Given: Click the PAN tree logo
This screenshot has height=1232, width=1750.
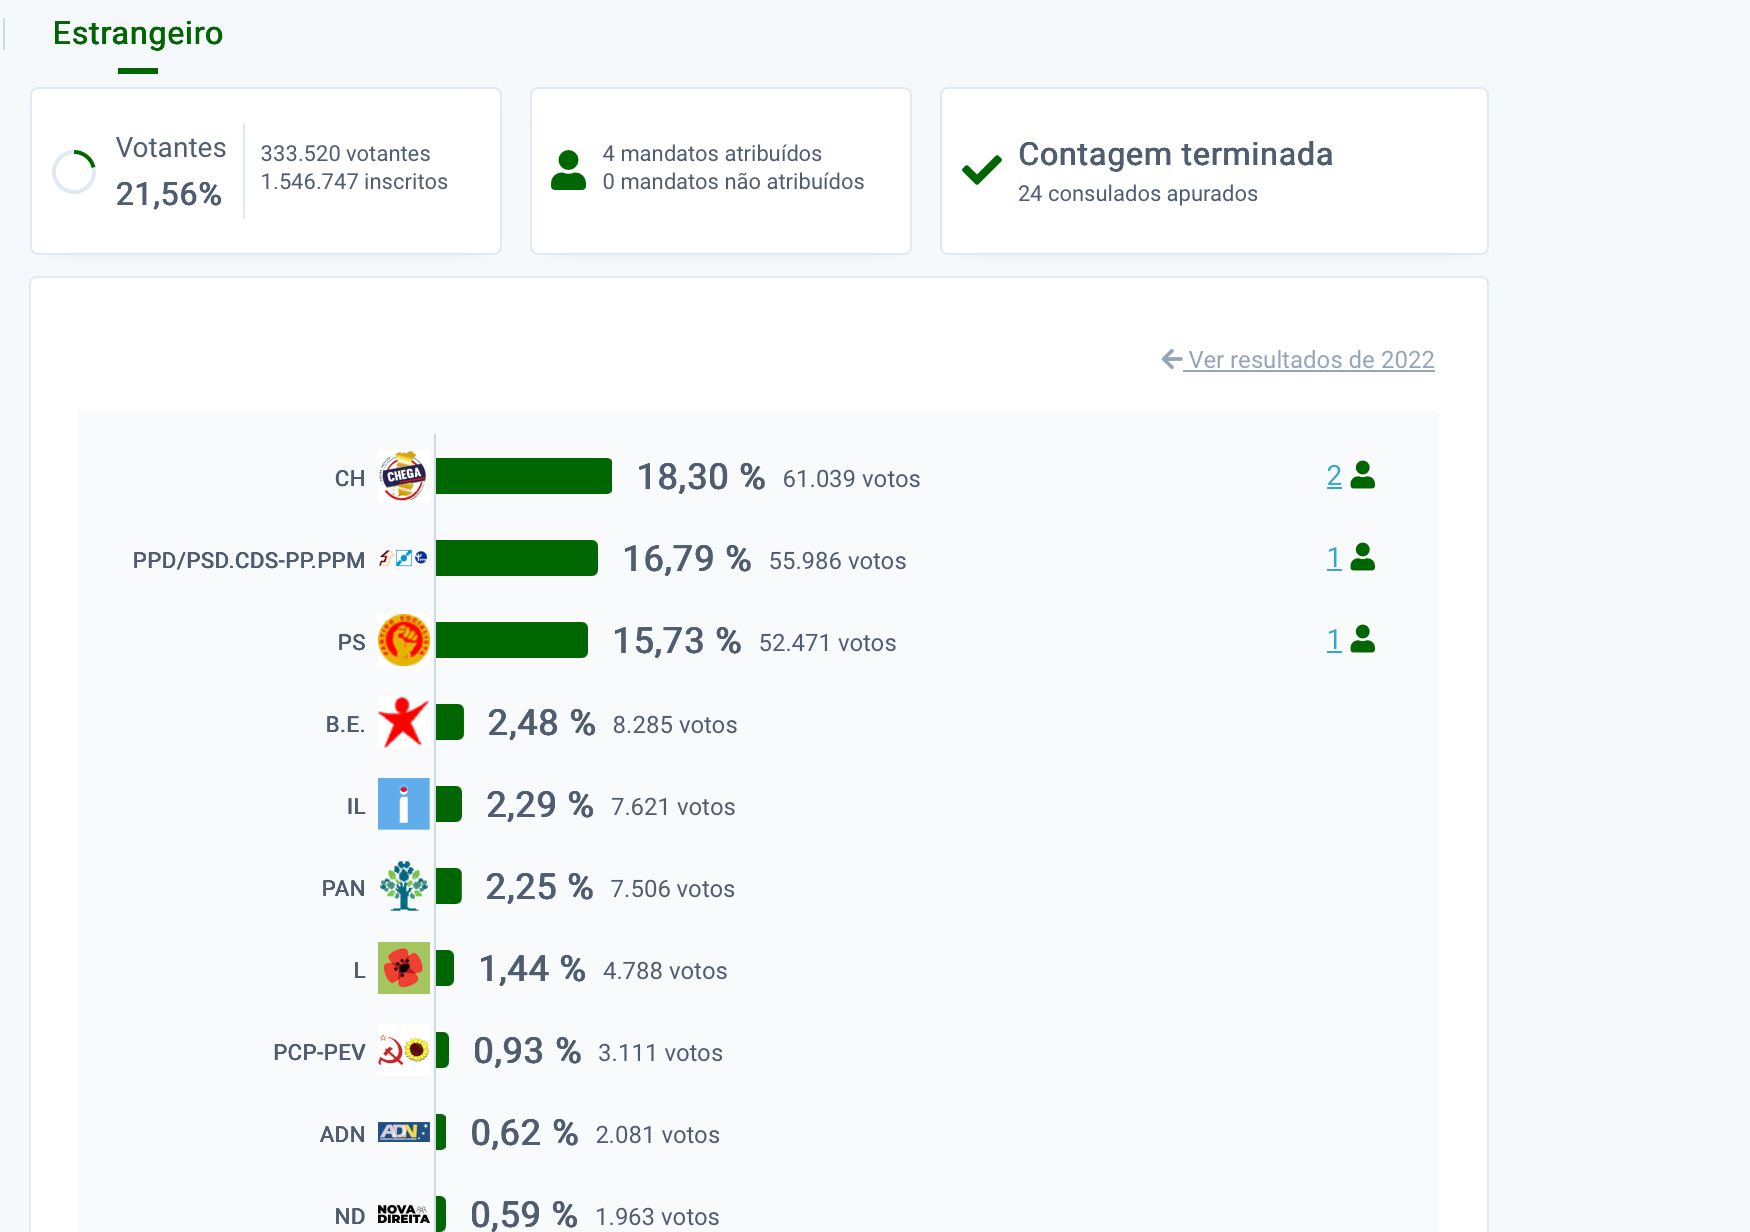Looking at the screenshot, I should click(403, 886).
